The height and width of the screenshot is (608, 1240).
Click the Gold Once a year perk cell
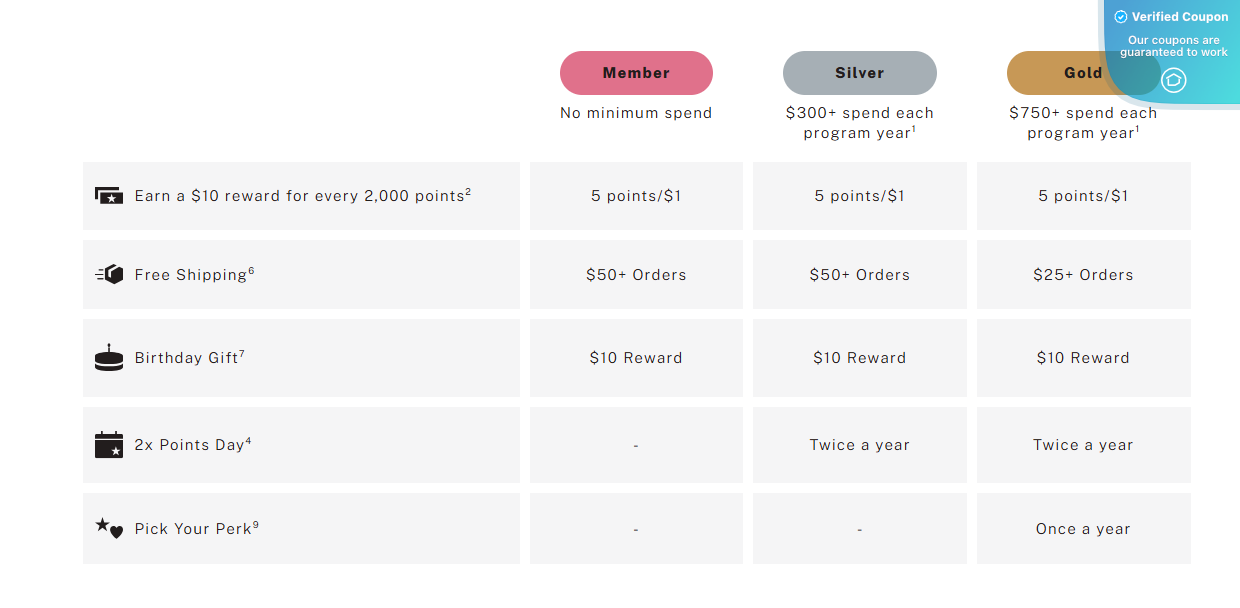[1083, 529]
